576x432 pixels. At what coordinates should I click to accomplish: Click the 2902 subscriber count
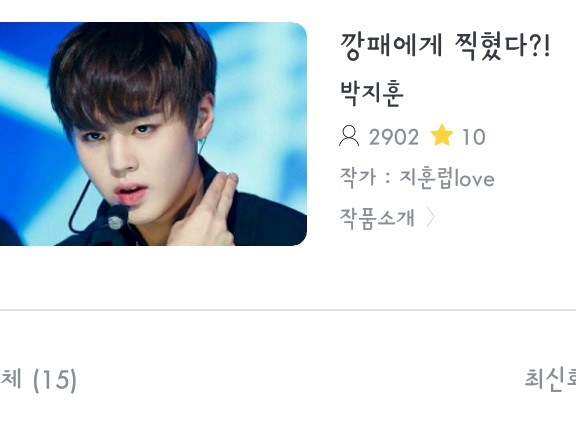click(393, 137)
